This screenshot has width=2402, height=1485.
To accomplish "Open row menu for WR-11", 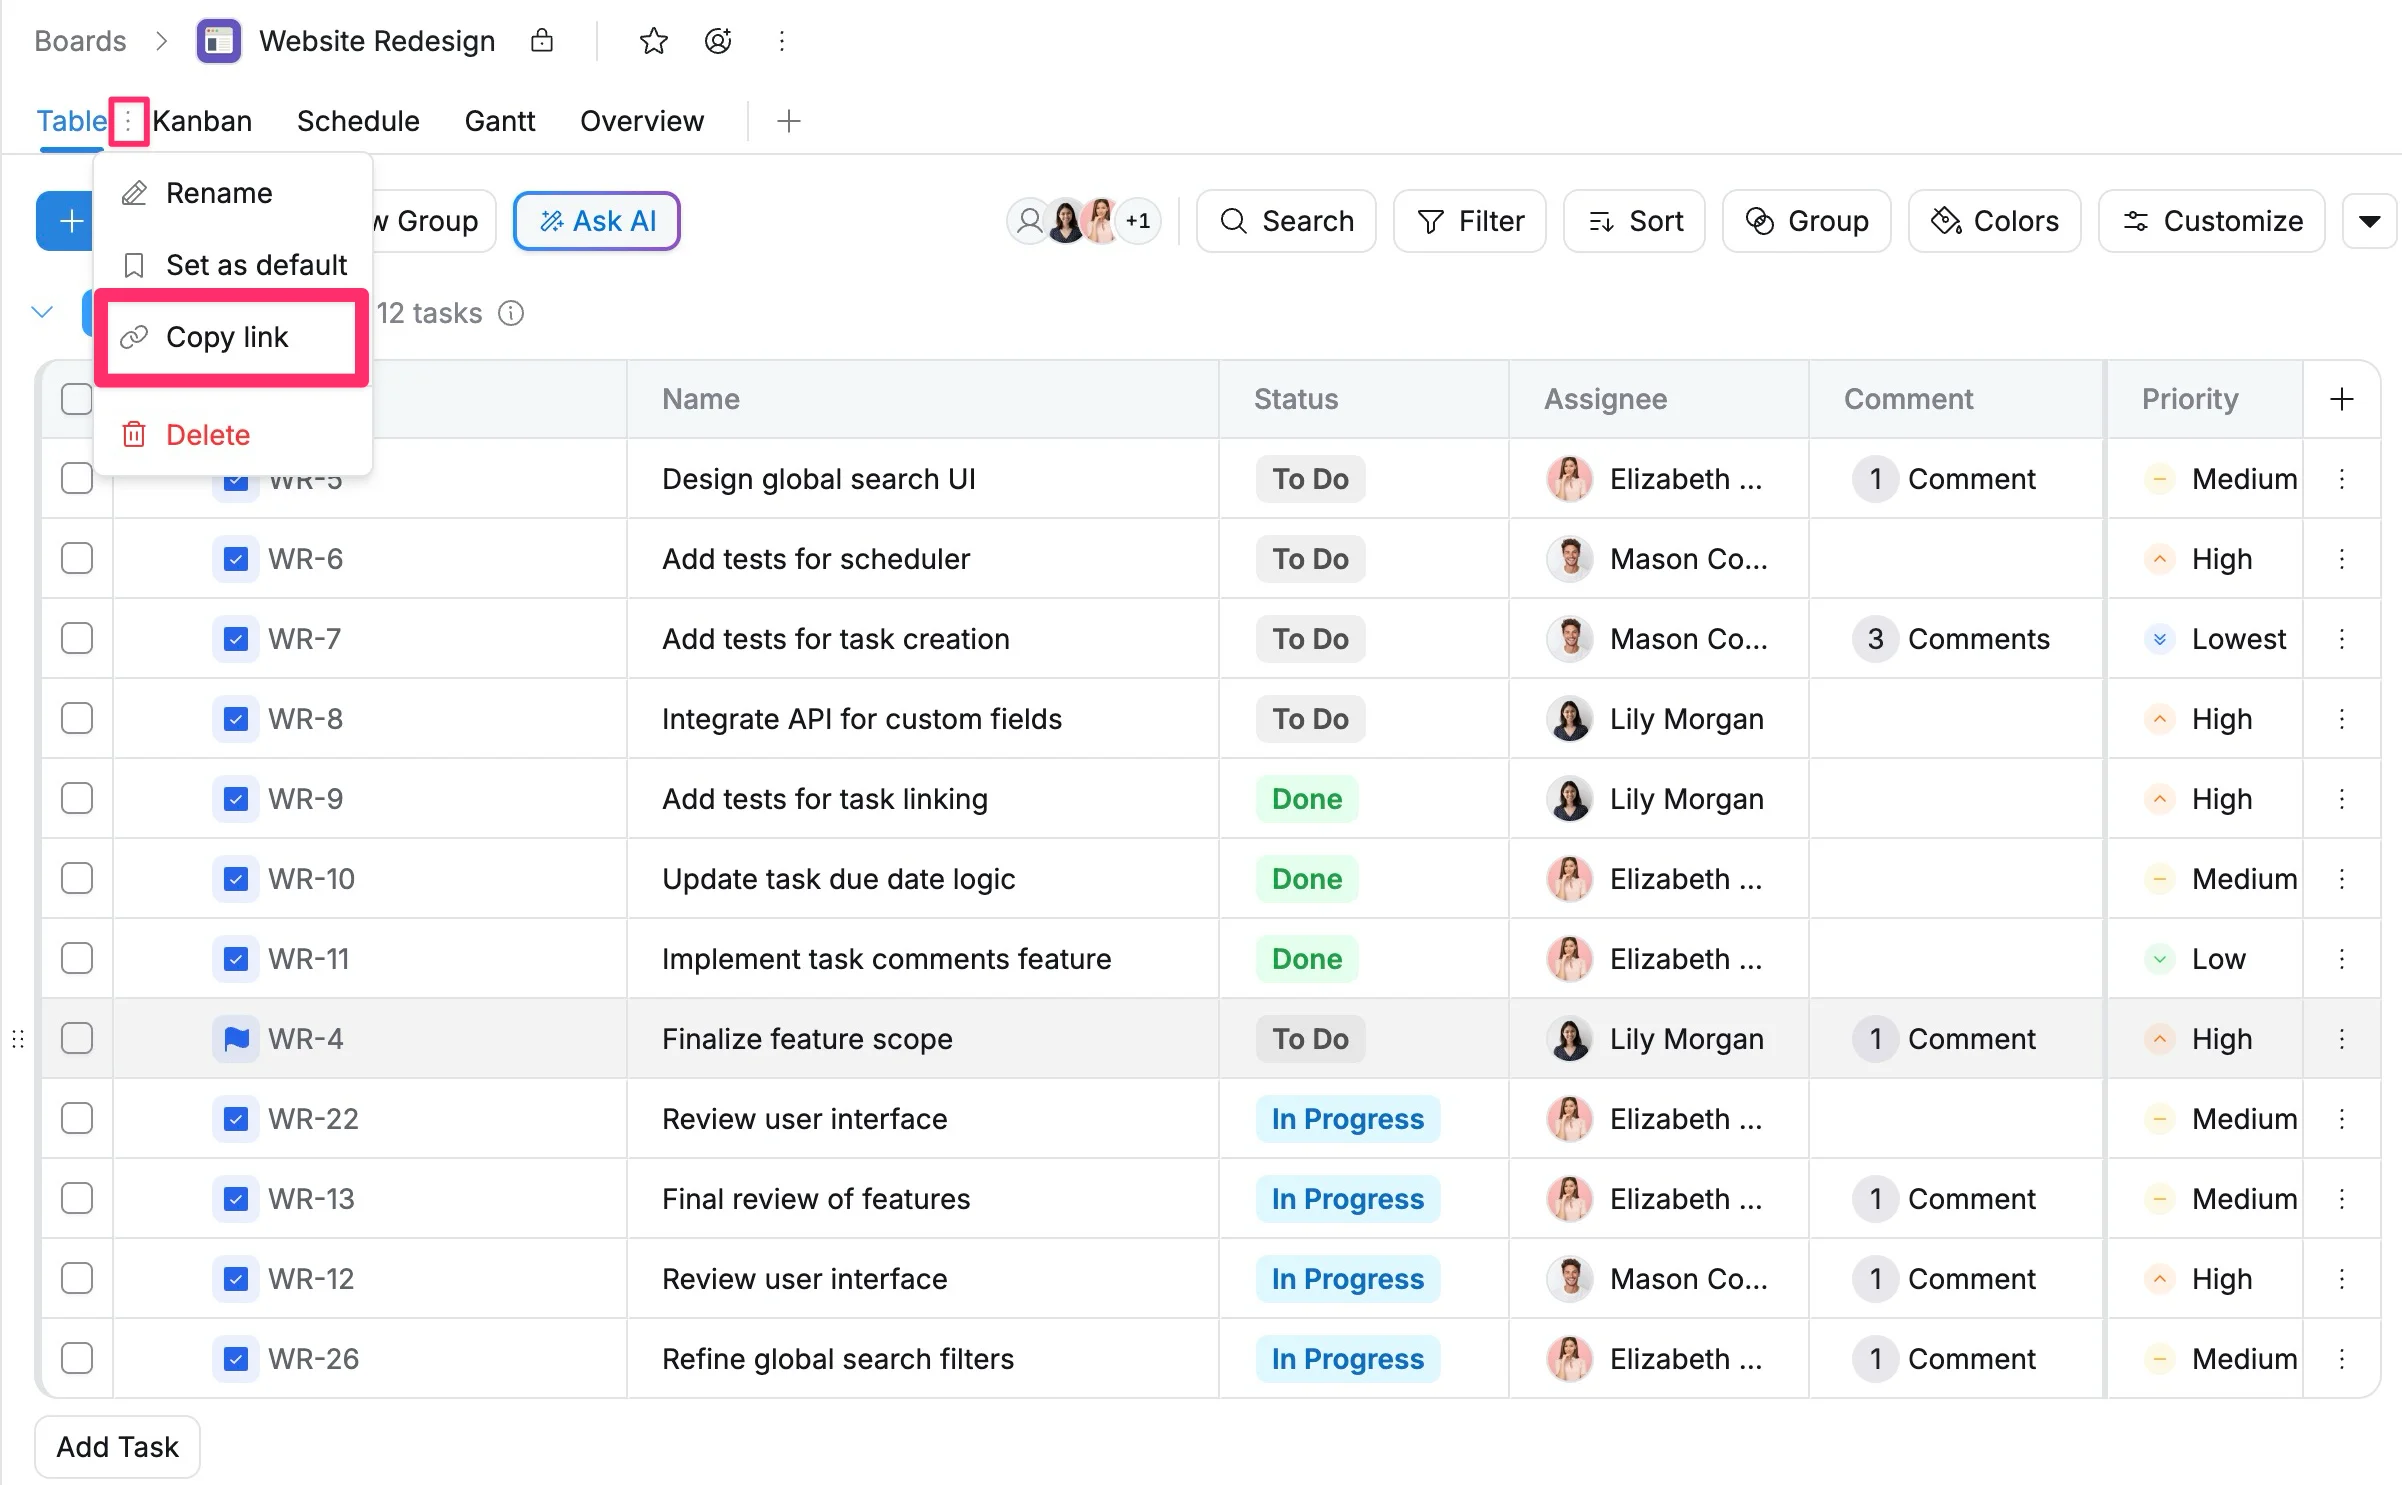I will point(2341,959).
